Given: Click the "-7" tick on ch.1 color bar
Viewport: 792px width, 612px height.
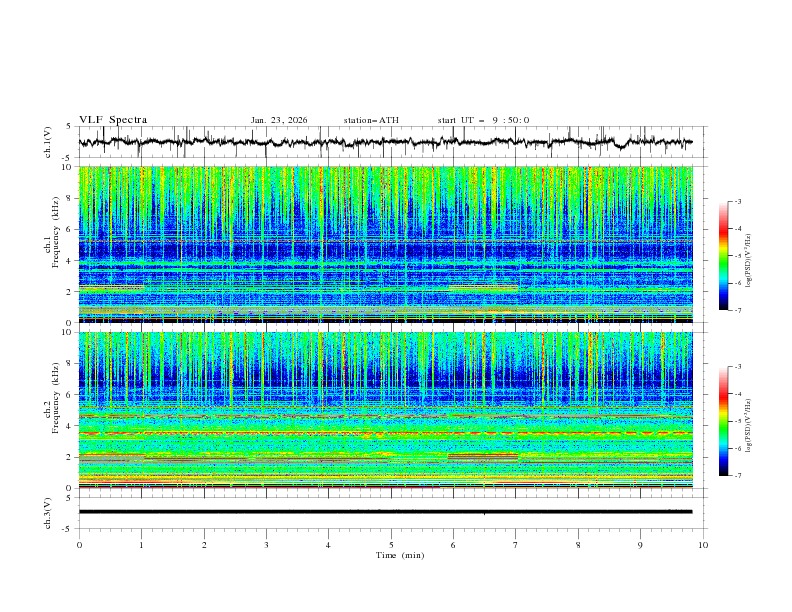Looking at the screenshot, I should [737, 310].
